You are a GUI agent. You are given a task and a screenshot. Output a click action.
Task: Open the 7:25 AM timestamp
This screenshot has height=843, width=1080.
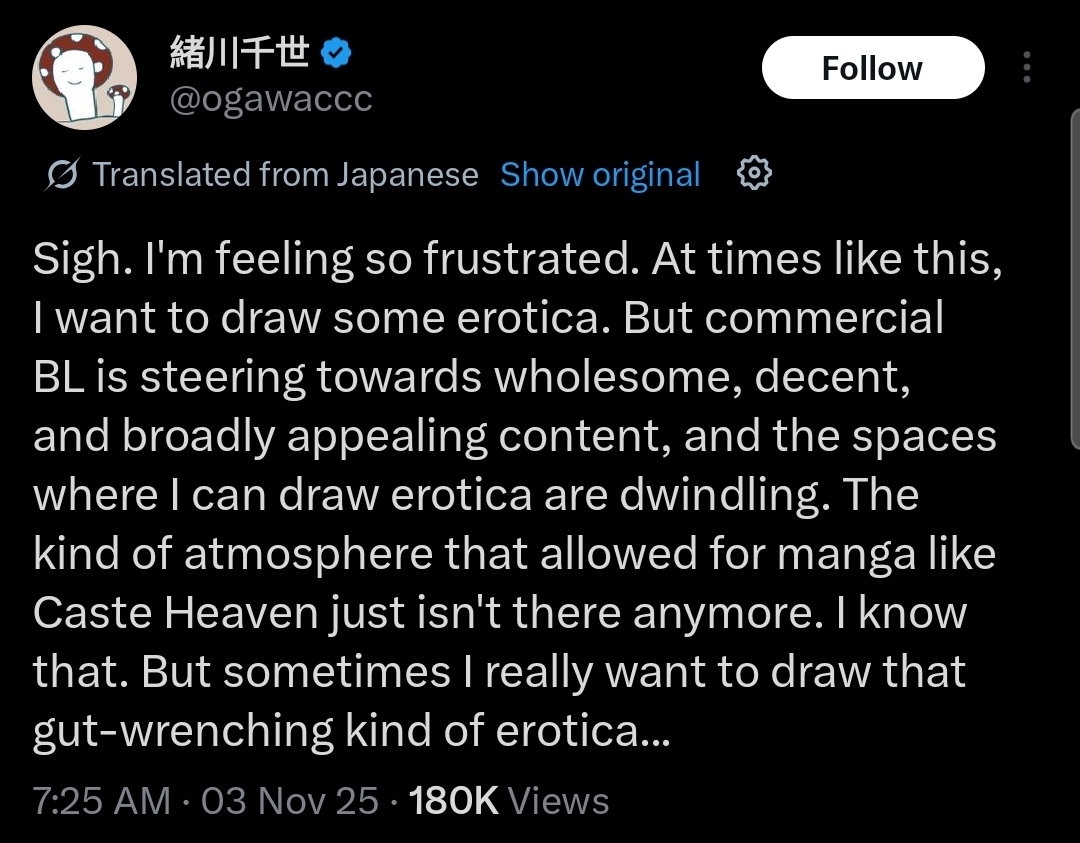click(x=101, y=801)
